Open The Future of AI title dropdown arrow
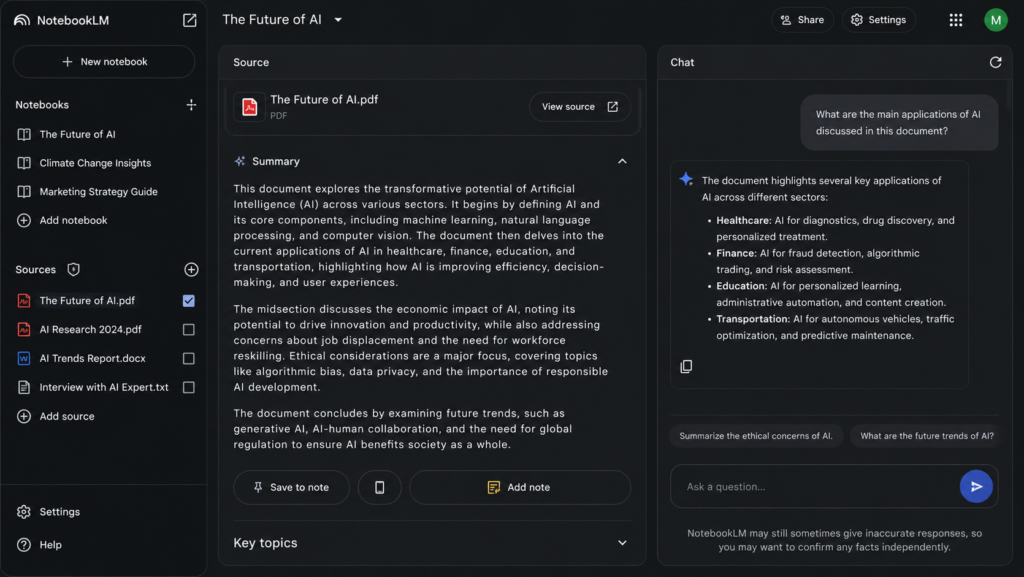This screenshot has width=1024, height=577. (338, 20)
